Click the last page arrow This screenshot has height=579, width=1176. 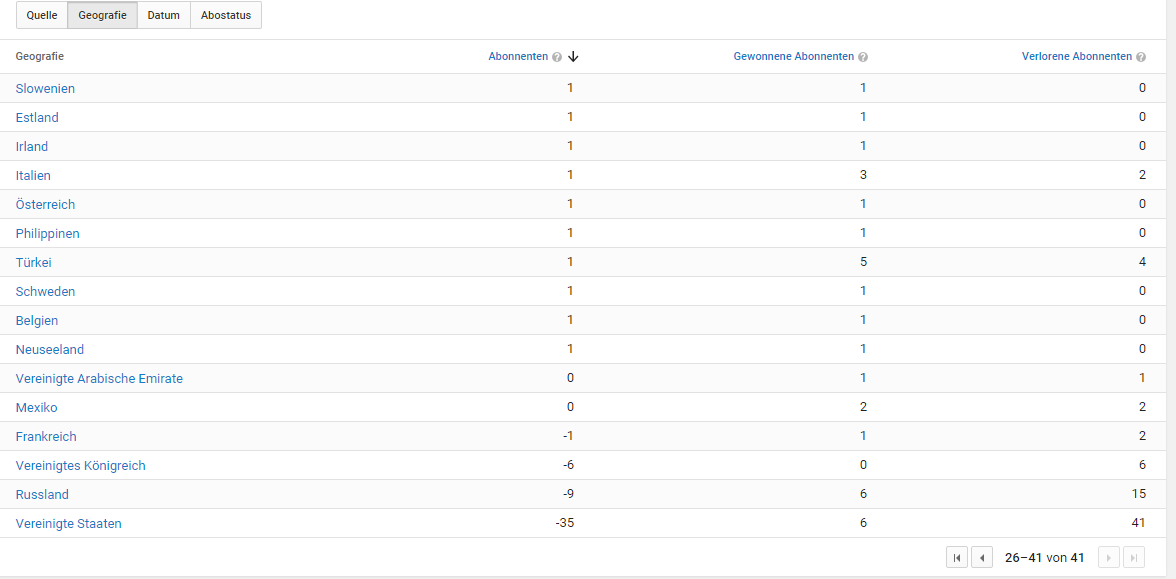coord(1133,558)
